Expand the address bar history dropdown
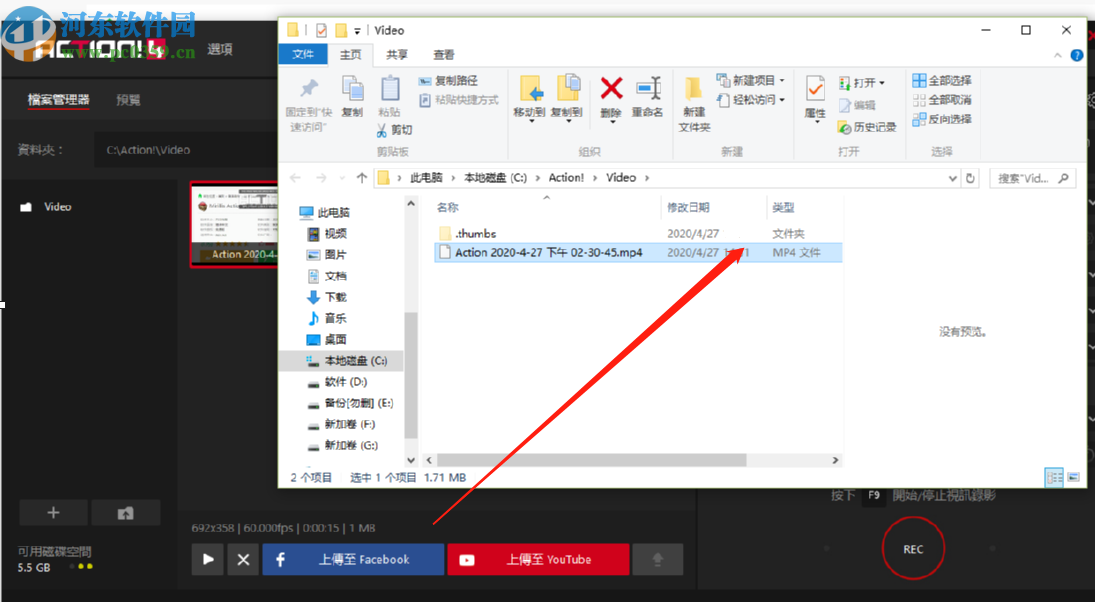Viewport: 1095px width, 602px height. tap(951, 177)
